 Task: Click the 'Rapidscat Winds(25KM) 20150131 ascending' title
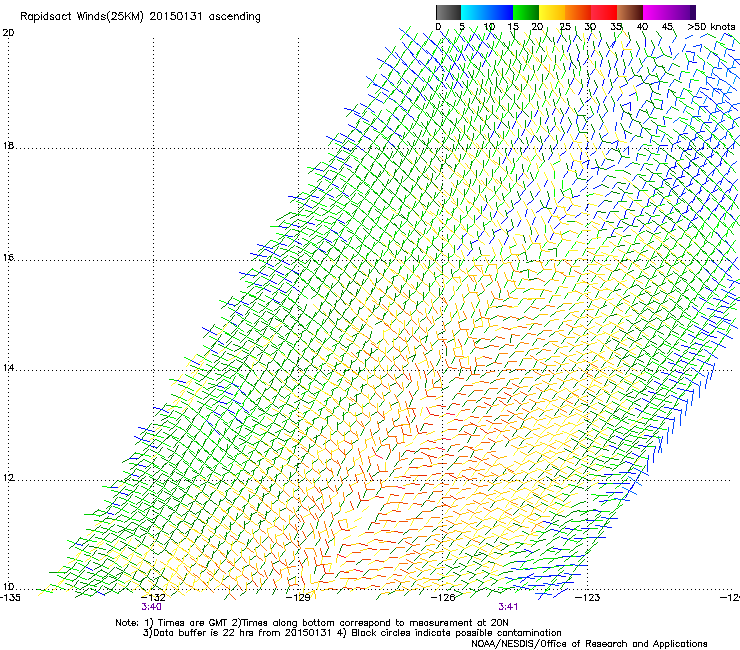coord(140,17)
